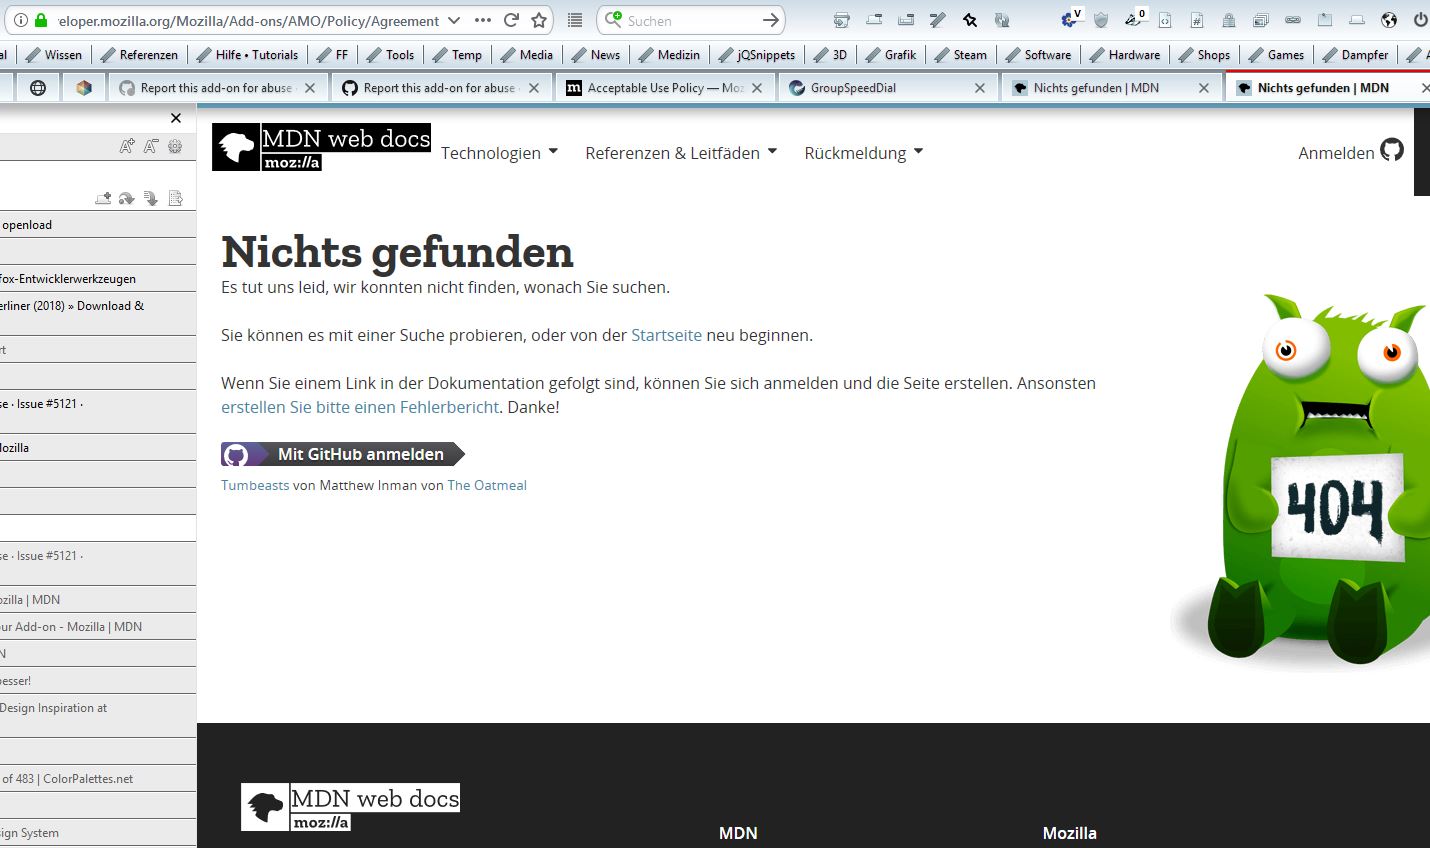Click the sidebar export document icon
The width and height of the screenshot is (1430, 848).
pos(175,198)
